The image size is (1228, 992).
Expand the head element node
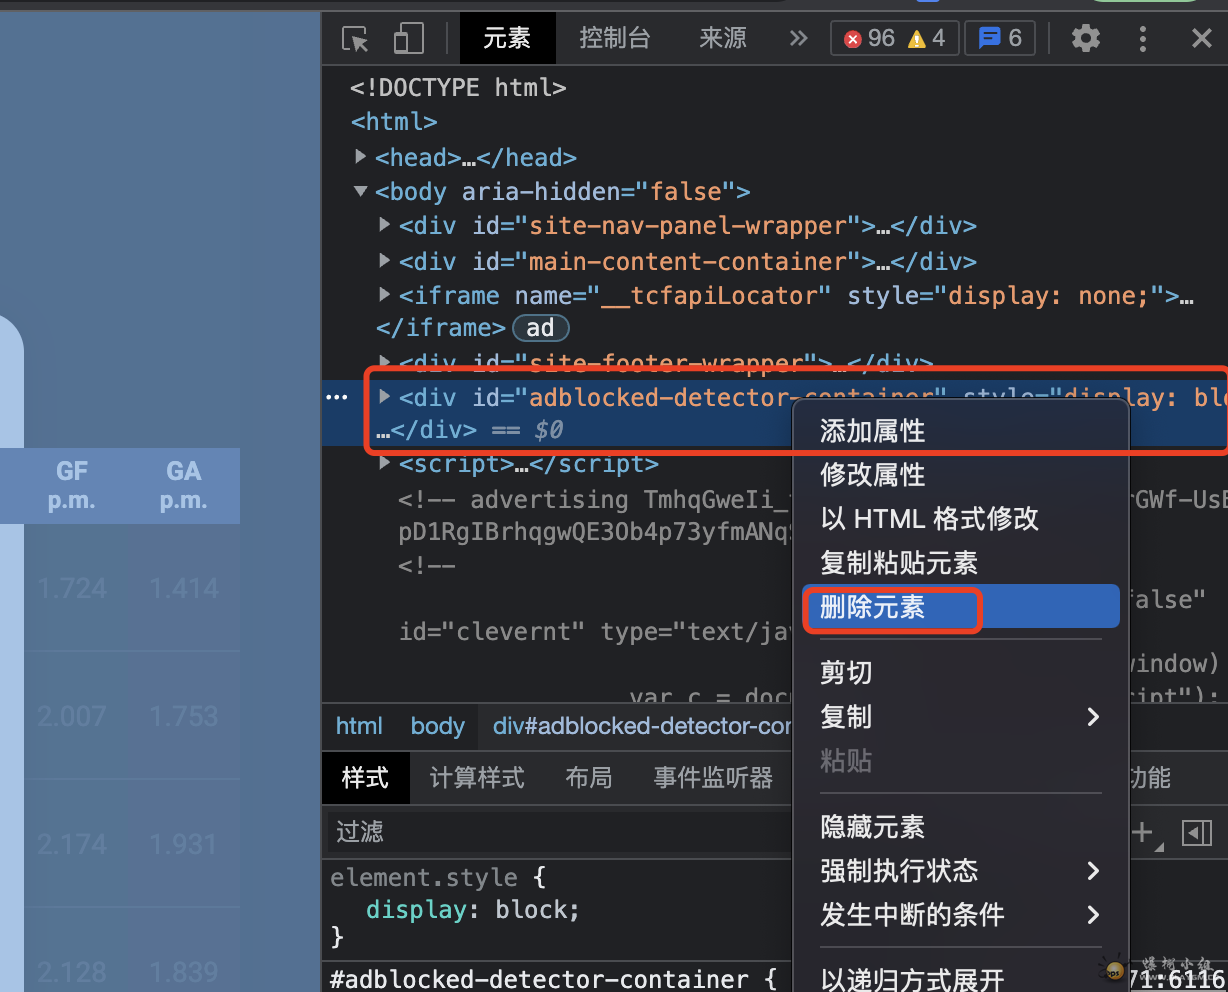[361, 157]
